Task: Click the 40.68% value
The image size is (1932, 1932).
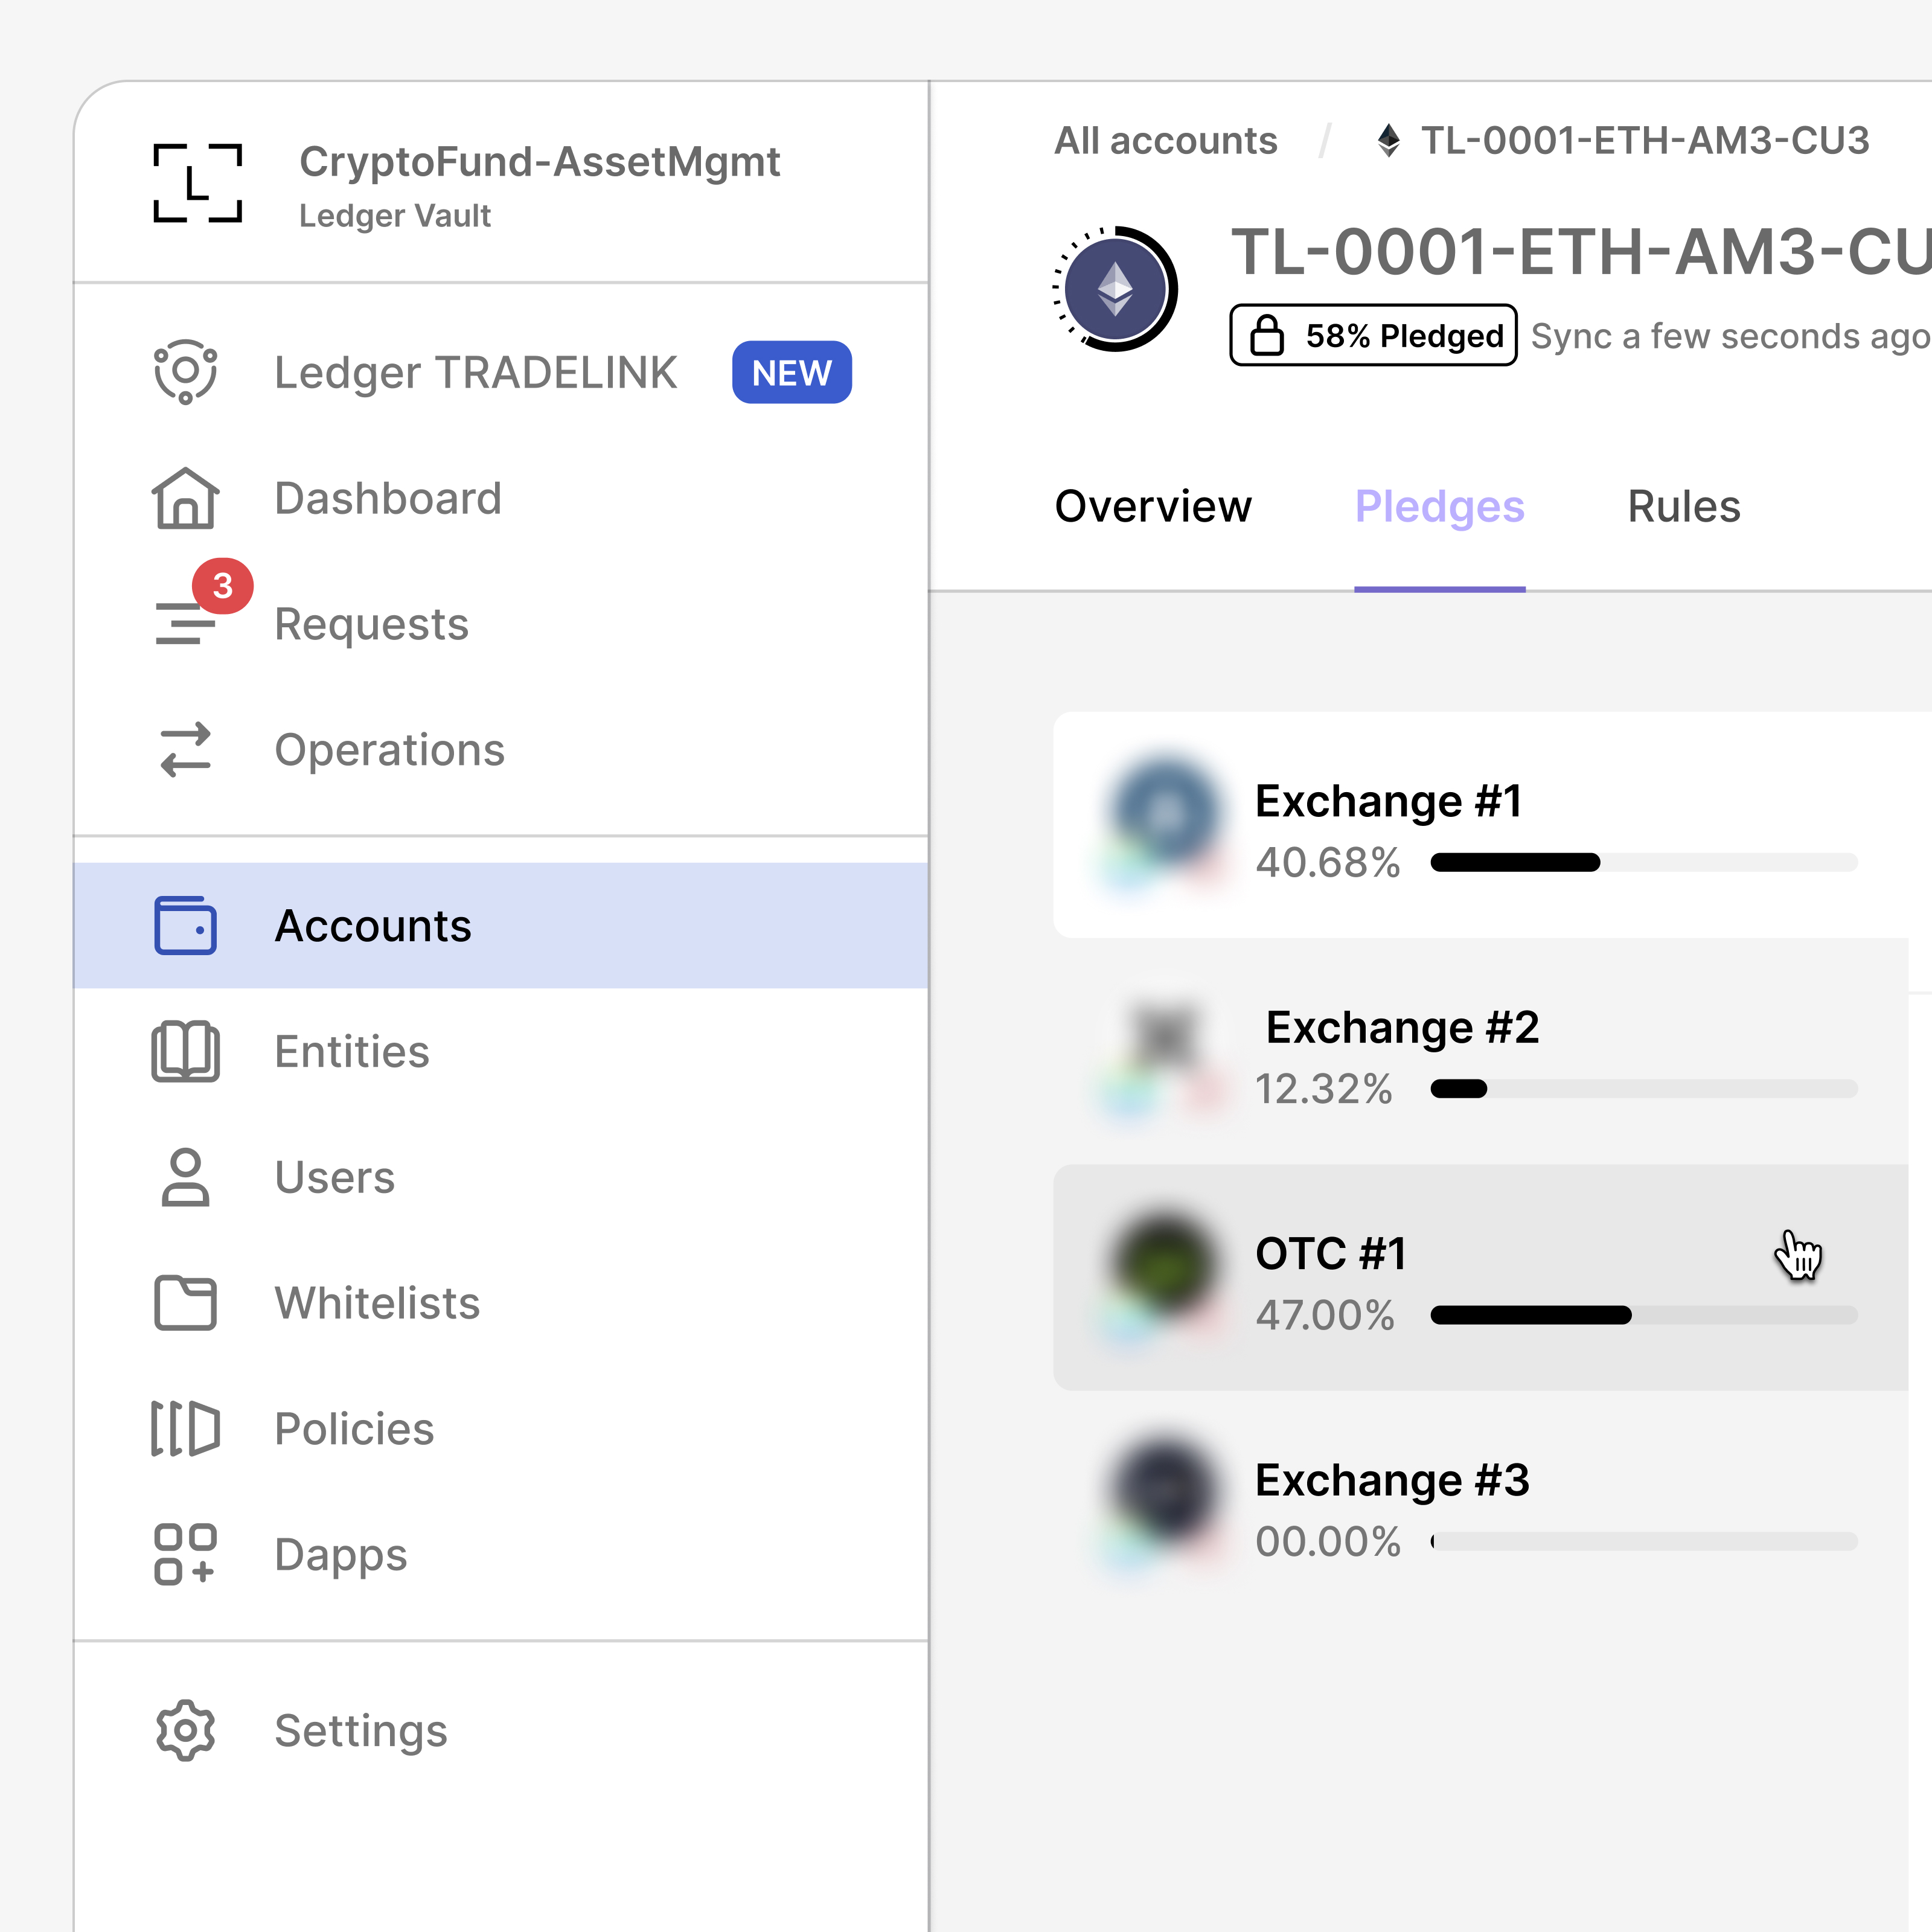Action: [1328, 862]
